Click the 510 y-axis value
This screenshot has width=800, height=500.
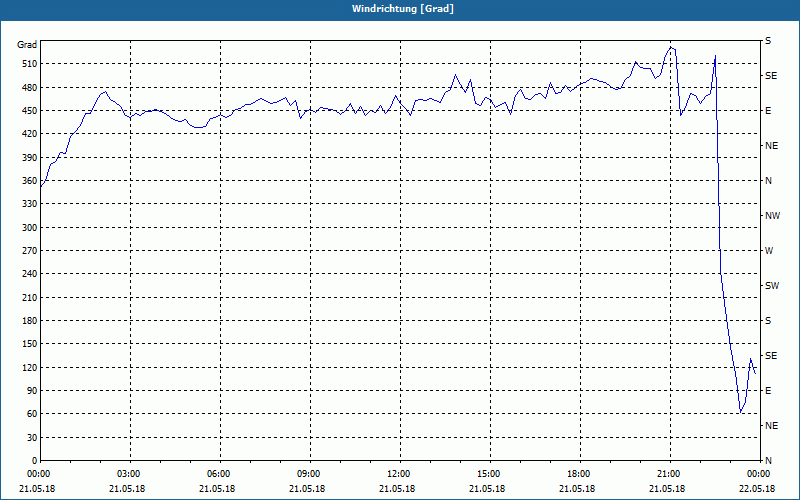click(30, 64)
